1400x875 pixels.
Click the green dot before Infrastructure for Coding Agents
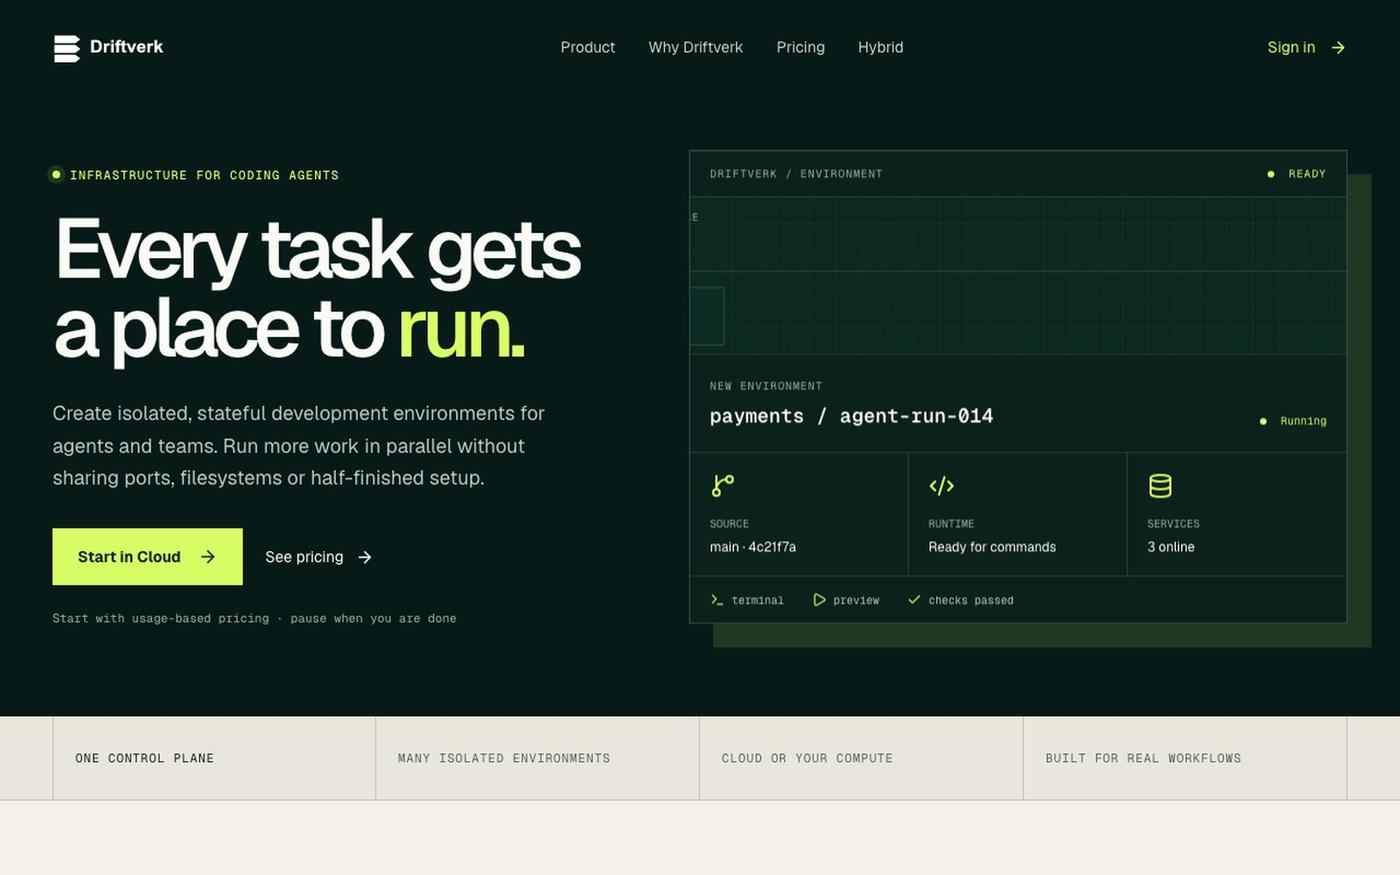coord(56,175)
